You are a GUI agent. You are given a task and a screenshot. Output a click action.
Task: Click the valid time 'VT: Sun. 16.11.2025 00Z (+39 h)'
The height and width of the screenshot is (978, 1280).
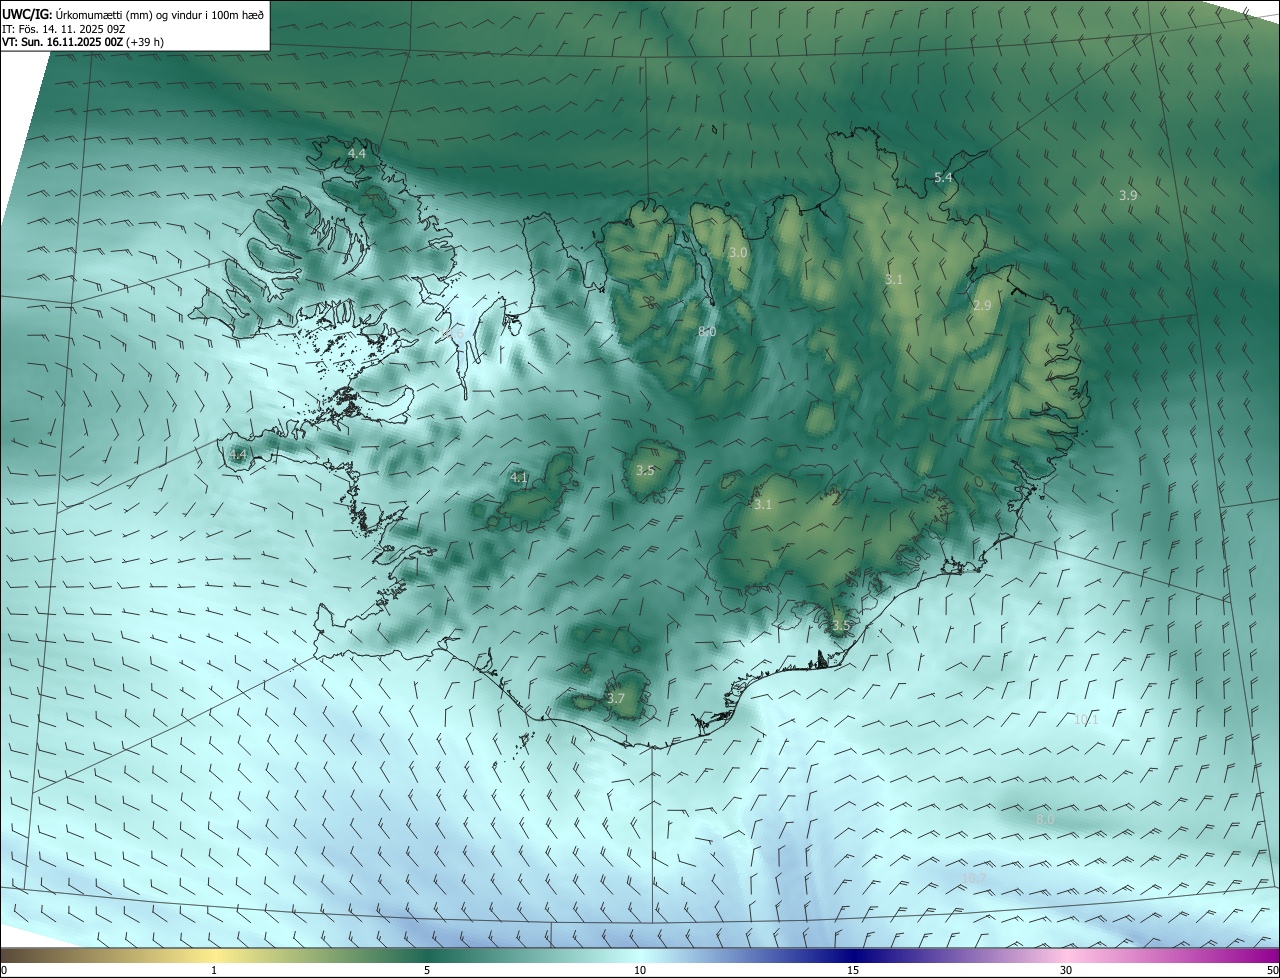point(83,42)
